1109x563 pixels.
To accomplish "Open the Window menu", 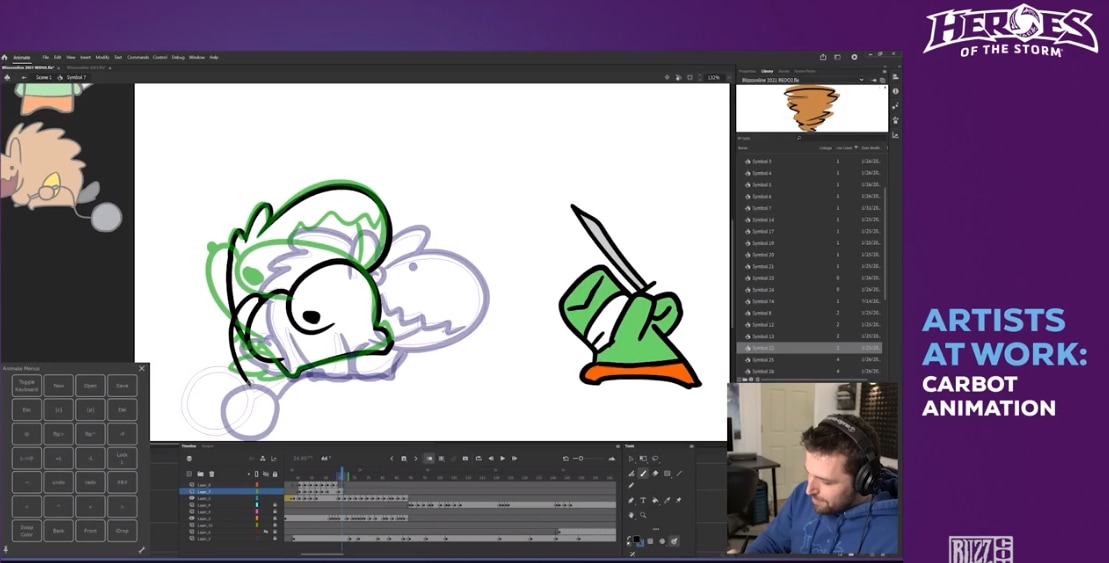I will click(x=197, y=57).
